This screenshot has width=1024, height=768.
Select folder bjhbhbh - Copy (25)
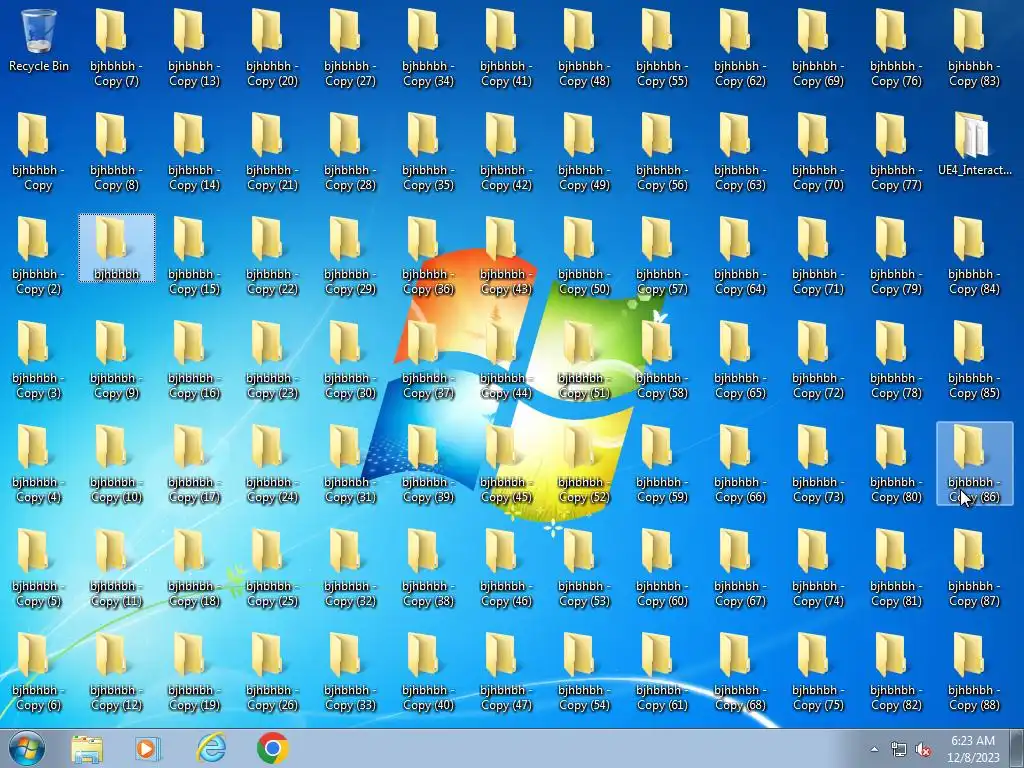click(272, 568)
